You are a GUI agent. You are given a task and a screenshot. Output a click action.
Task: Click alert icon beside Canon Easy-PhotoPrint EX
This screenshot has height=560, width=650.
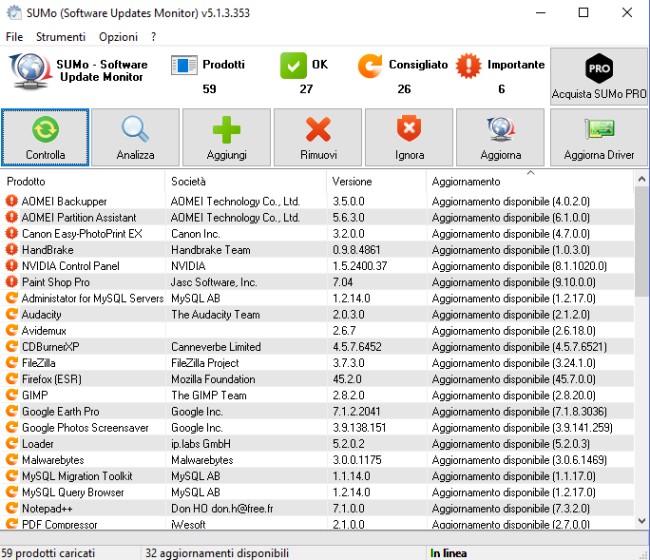point(12,233)
